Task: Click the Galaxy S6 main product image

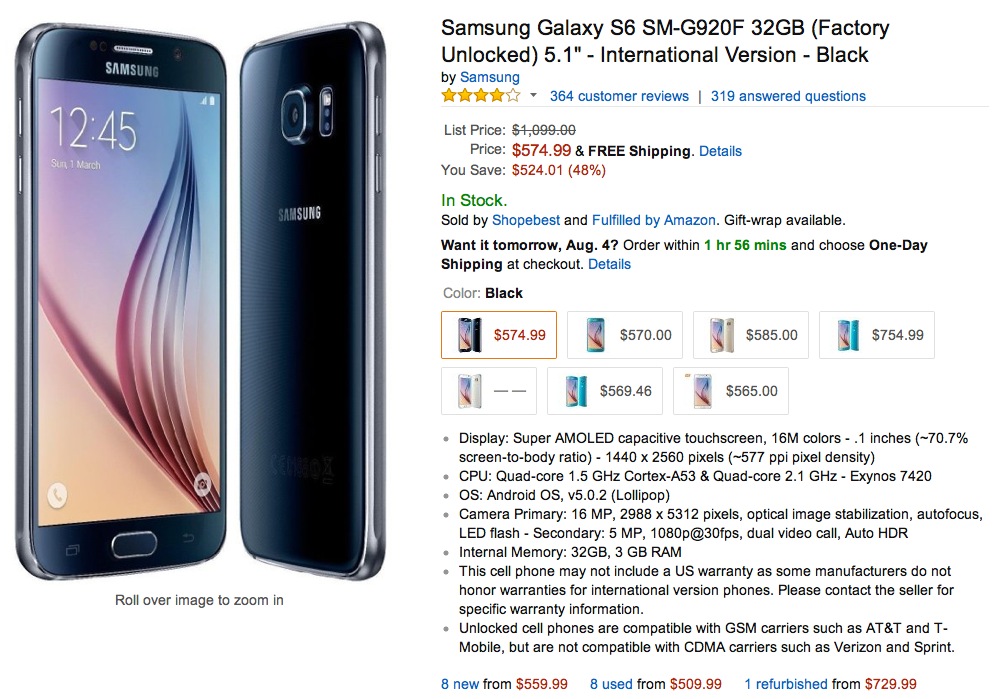Action: pyautogui.click(x=199, y=301)
